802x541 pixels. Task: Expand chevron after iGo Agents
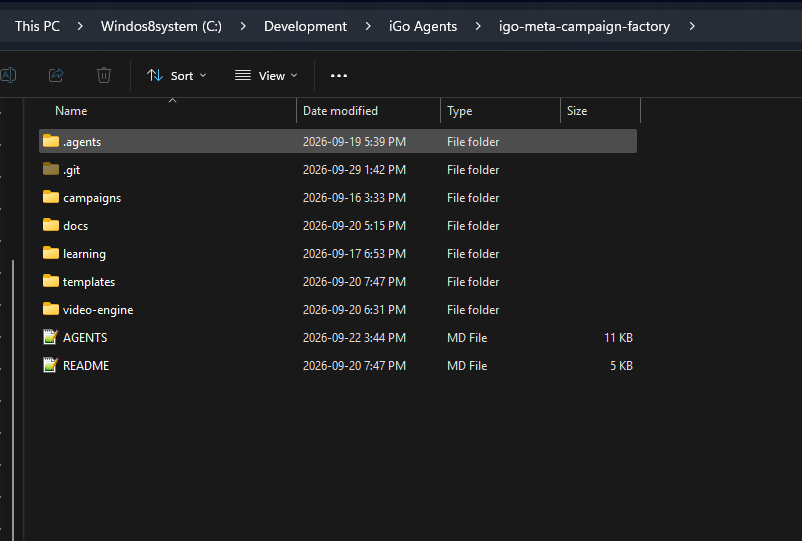click(478, 26)
